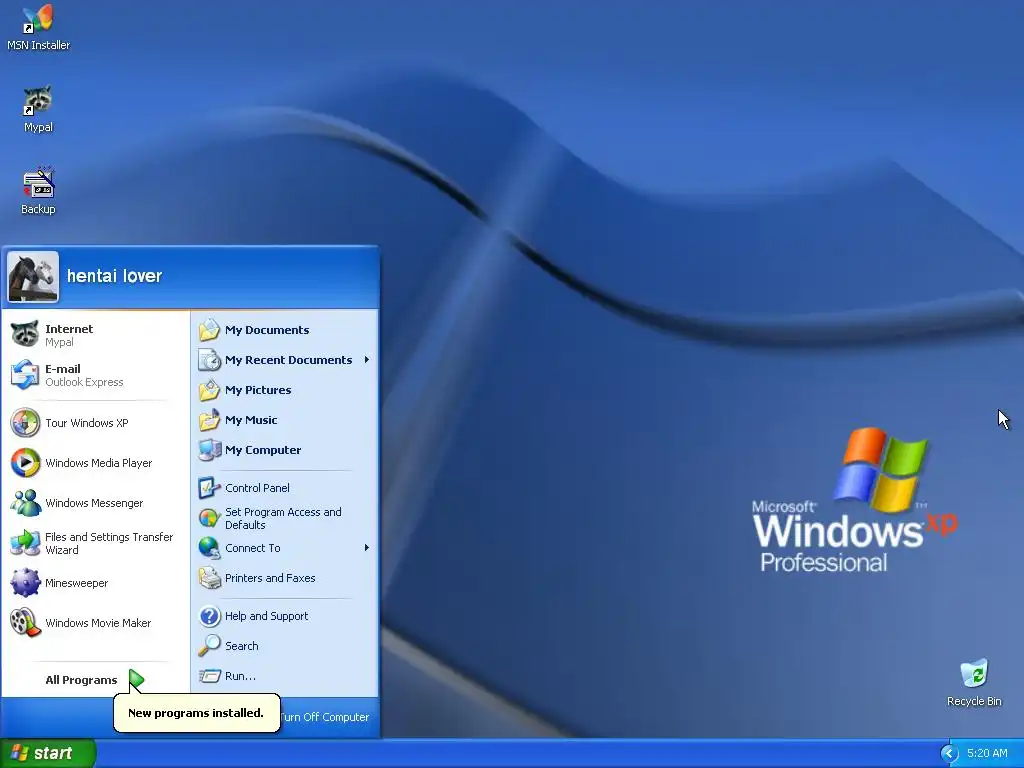Open Windows Messenger icon
Screen dimensions: 1024x768
(25, 503)
